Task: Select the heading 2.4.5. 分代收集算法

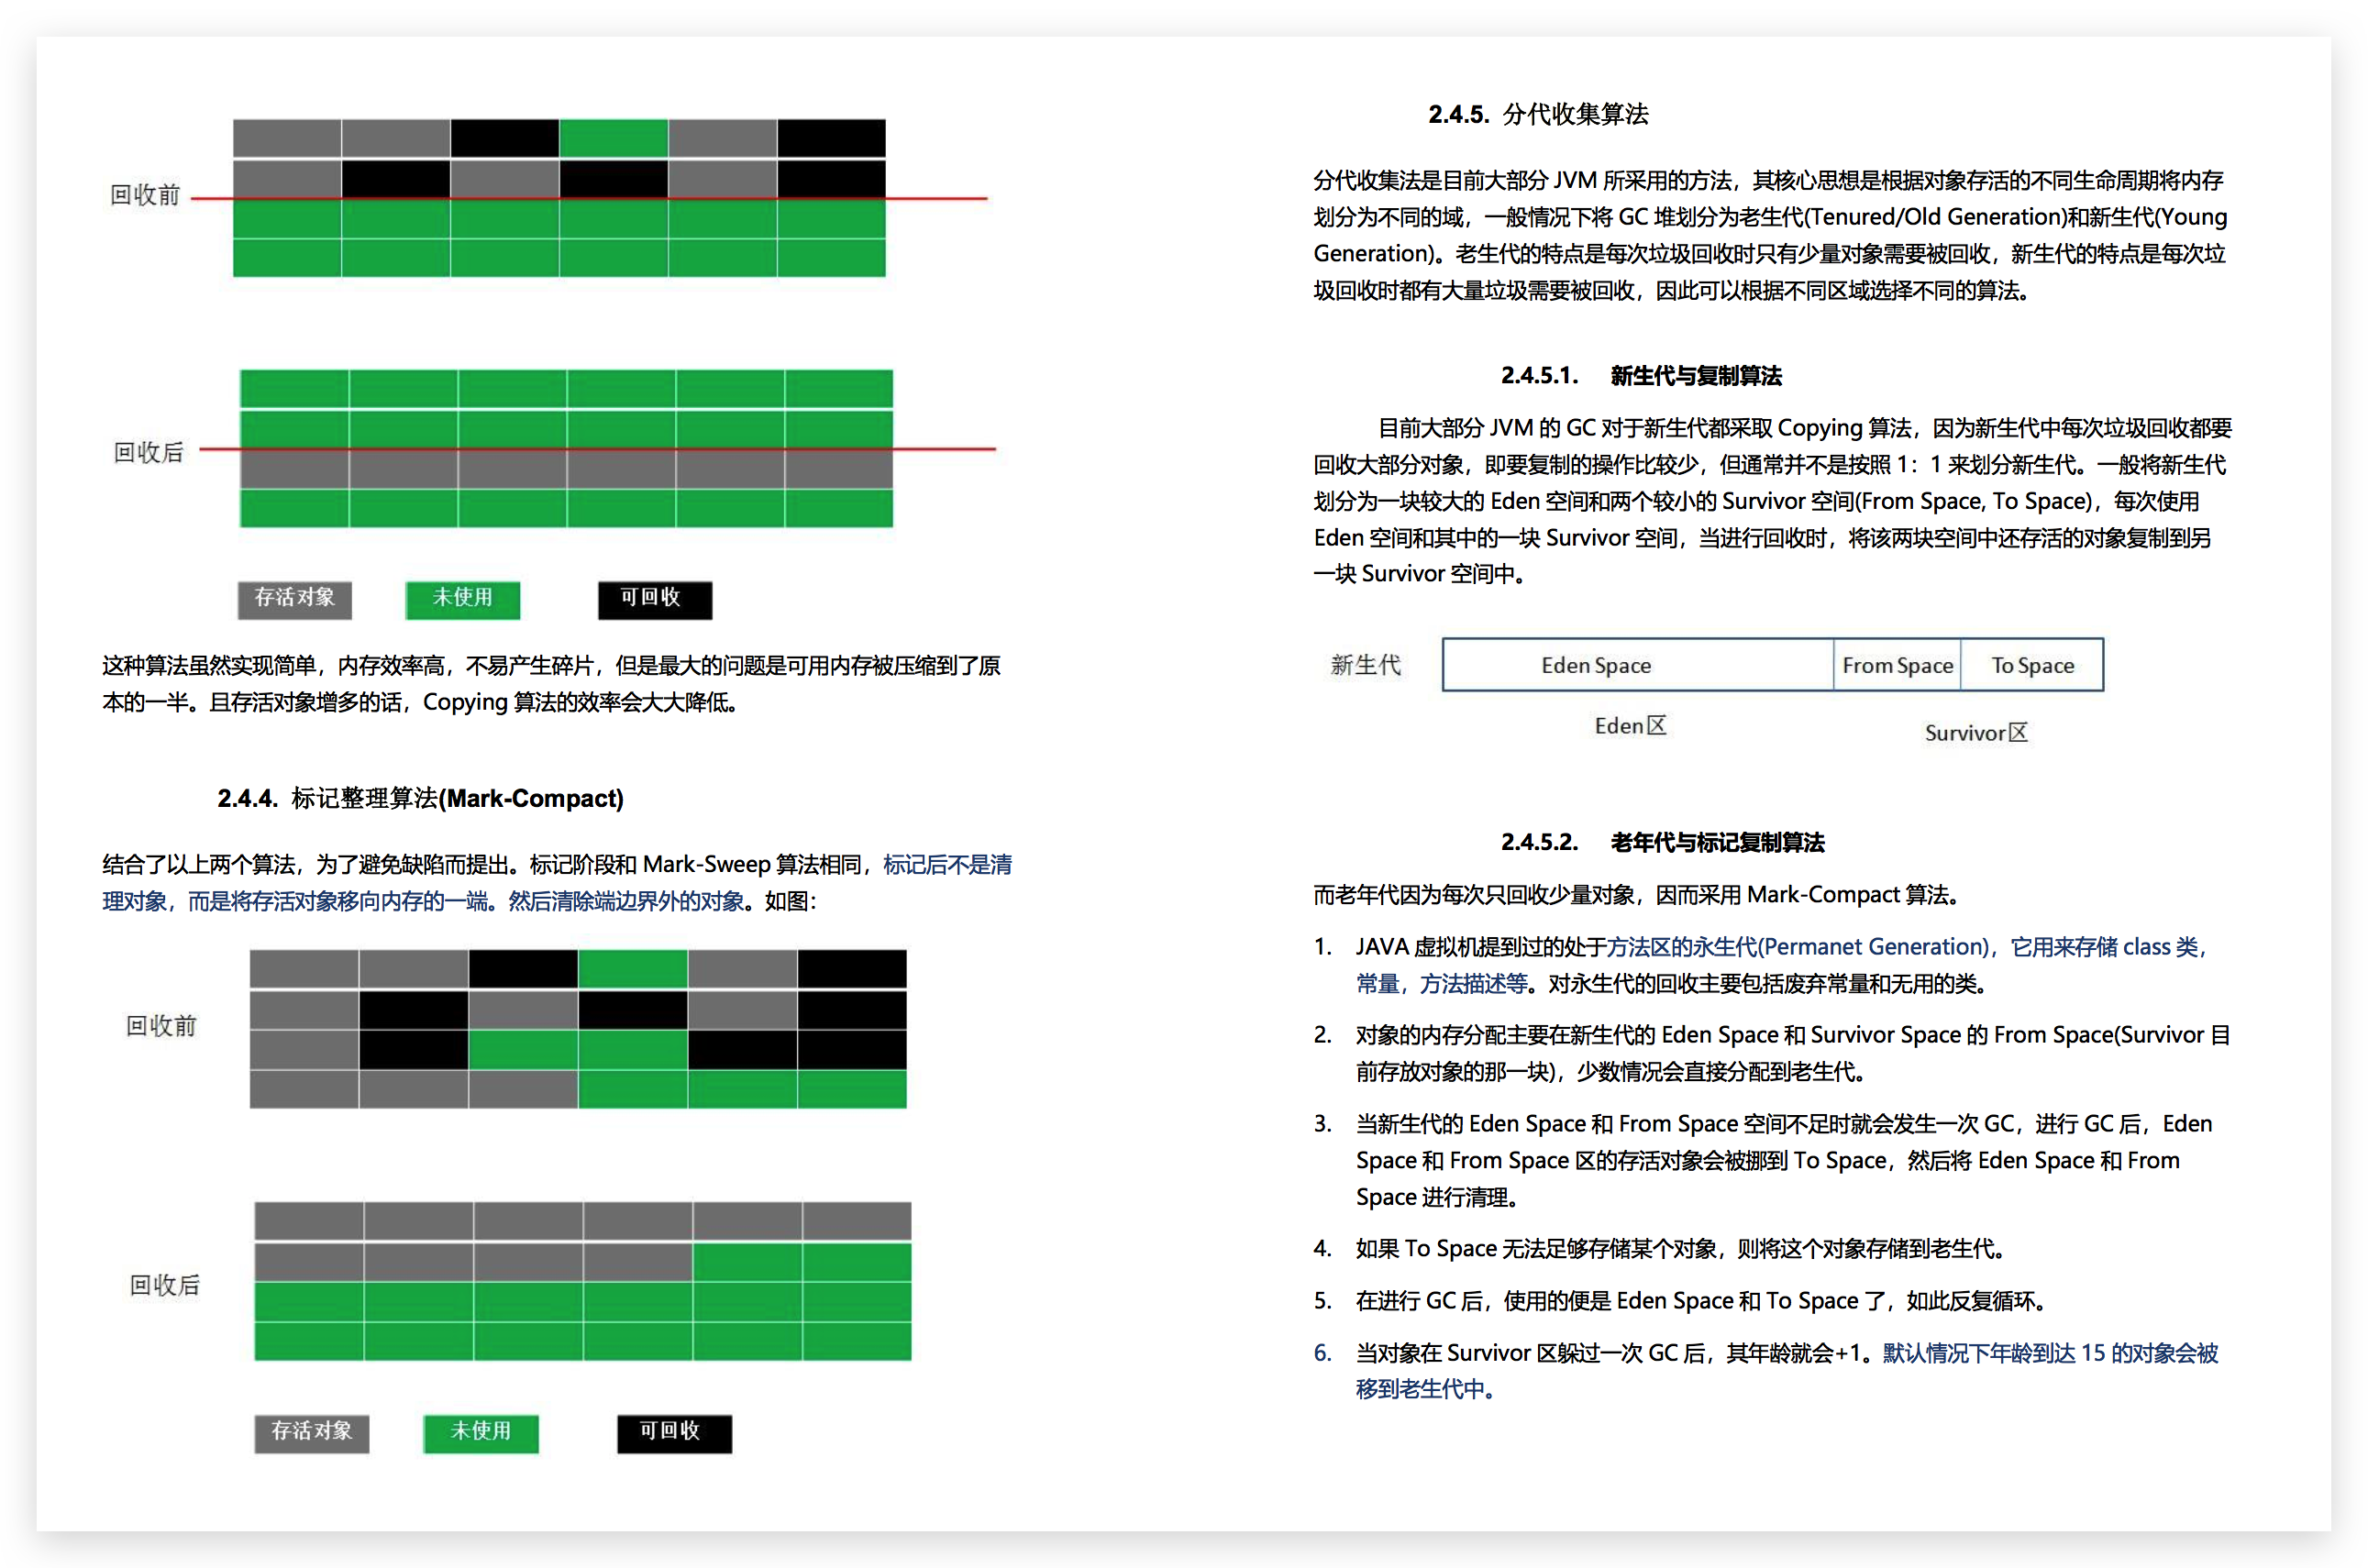Action: 1538,115
